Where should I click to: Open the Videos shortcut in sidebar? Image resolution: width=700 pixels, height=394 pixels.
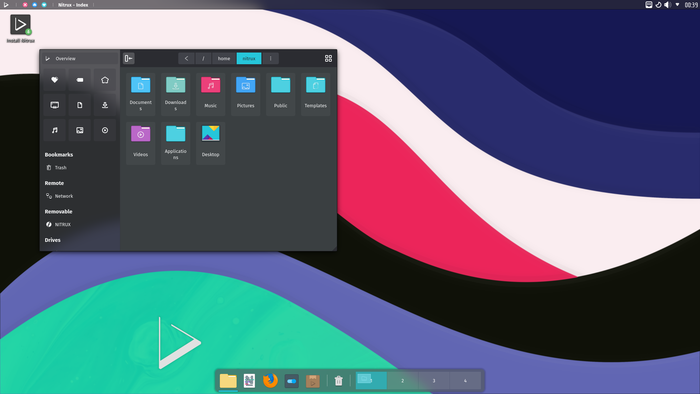[105, 130]
